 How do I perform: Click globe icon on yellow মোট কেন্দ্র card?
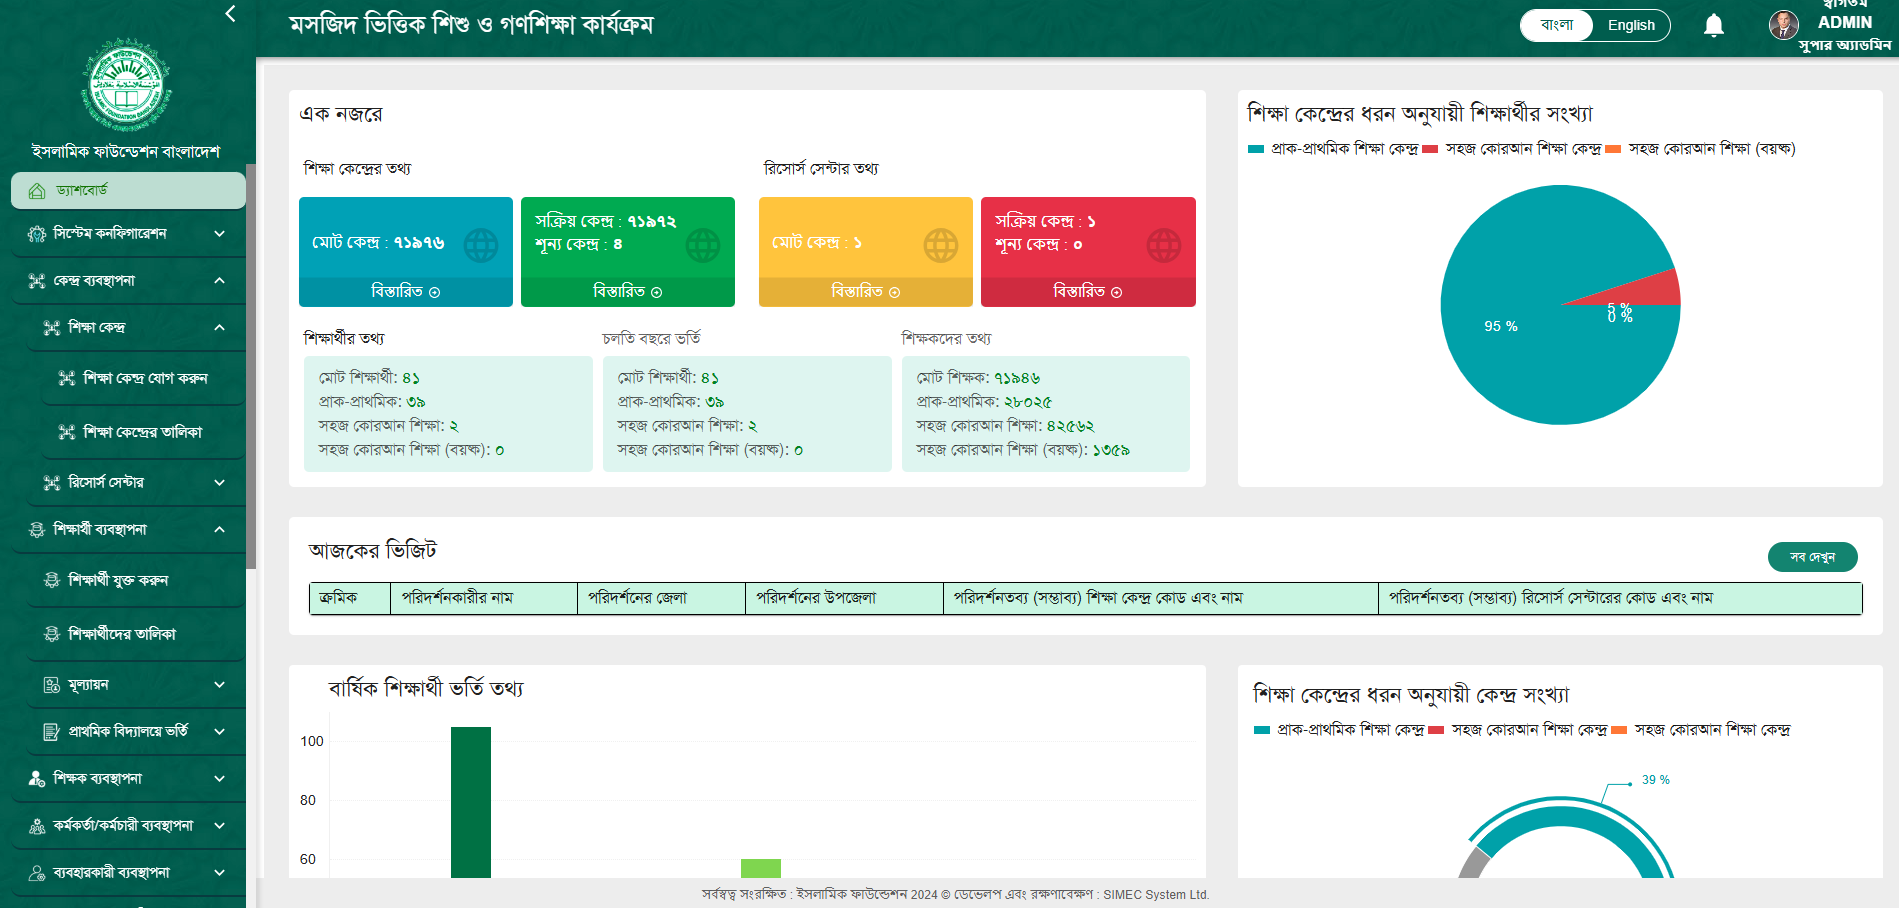click(941, 245)
